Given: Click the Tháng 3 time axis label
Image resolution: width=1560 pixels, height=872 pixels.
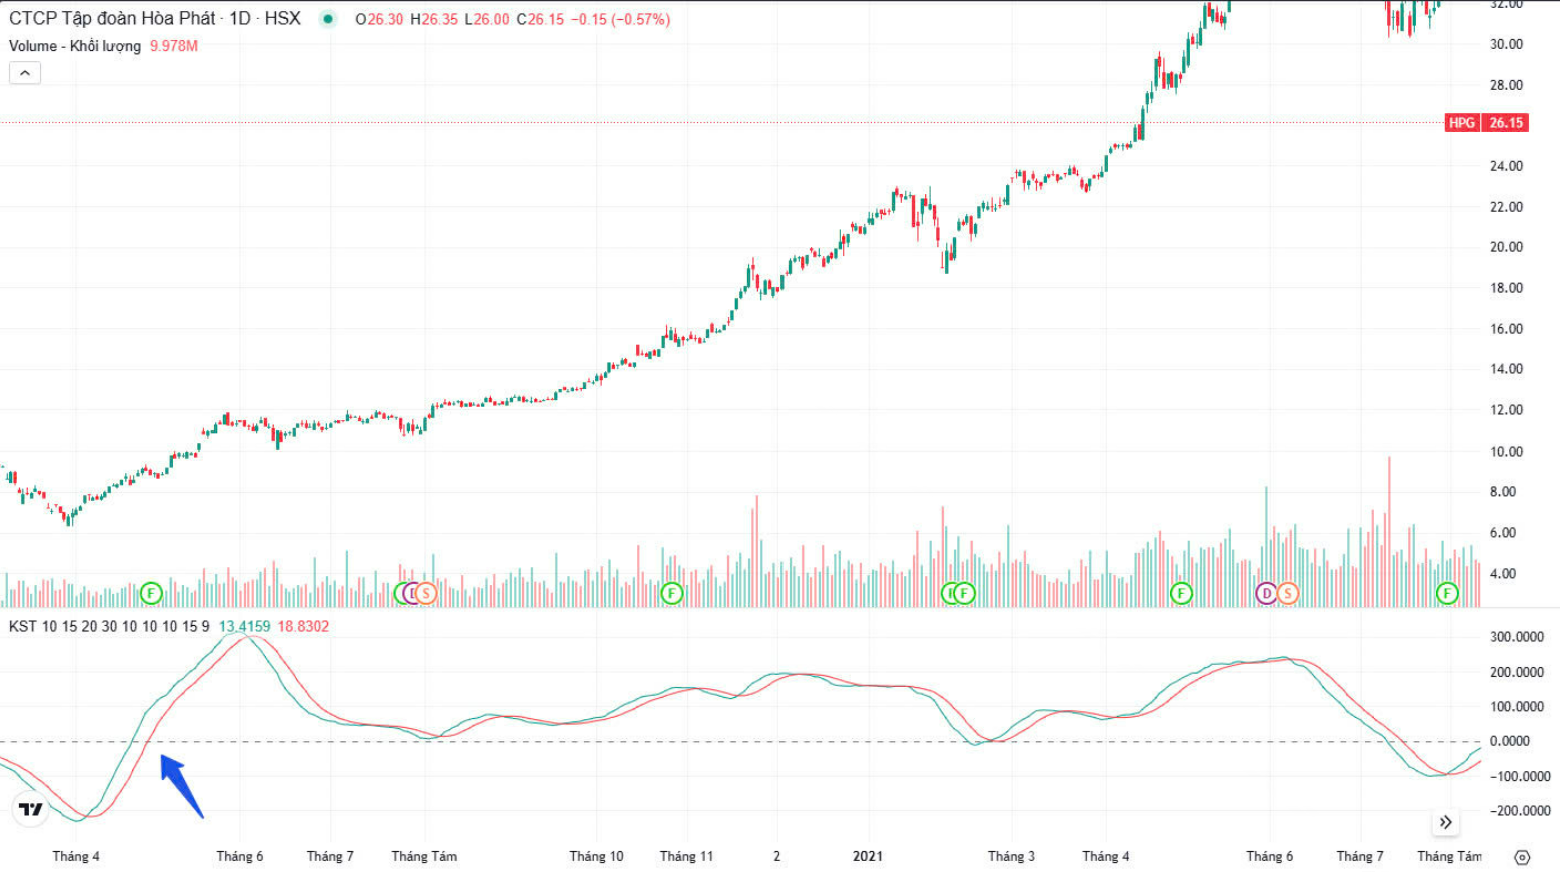Looking at the screenshot, I should pos(1011,856).
